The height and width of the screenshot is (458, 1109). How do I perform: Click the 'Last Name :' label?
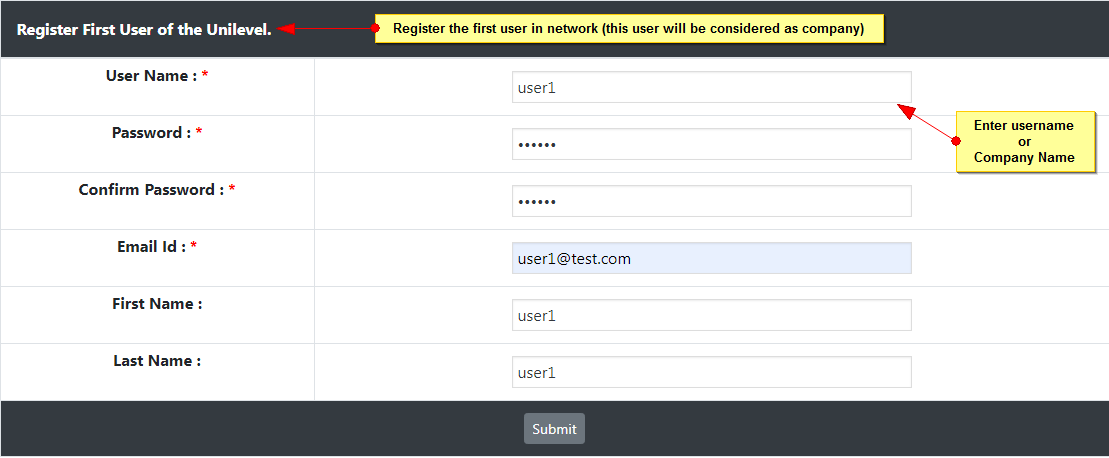click(157, 361)
